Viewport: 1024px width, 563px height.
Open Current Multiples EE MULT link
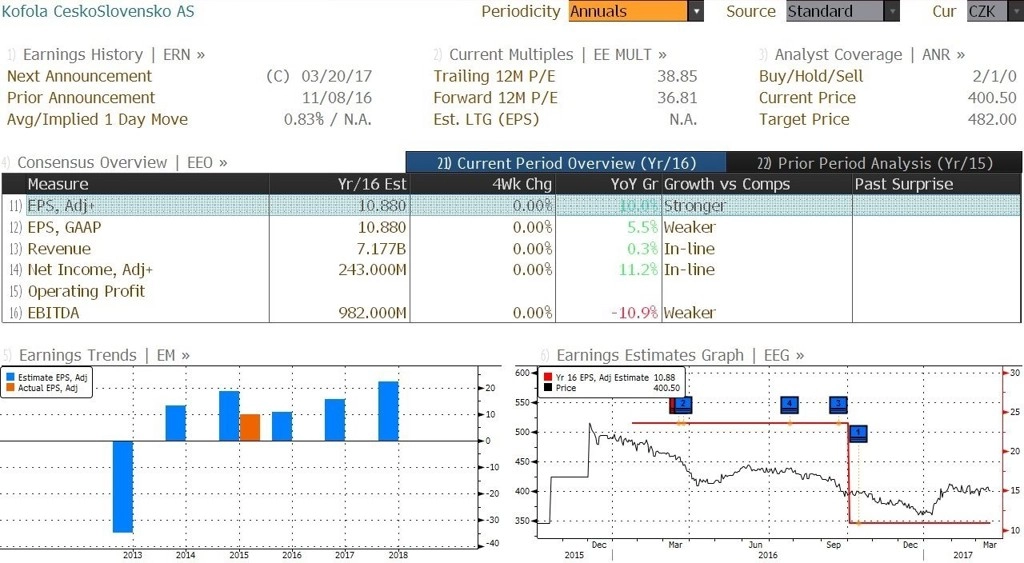tap(558, 54)
